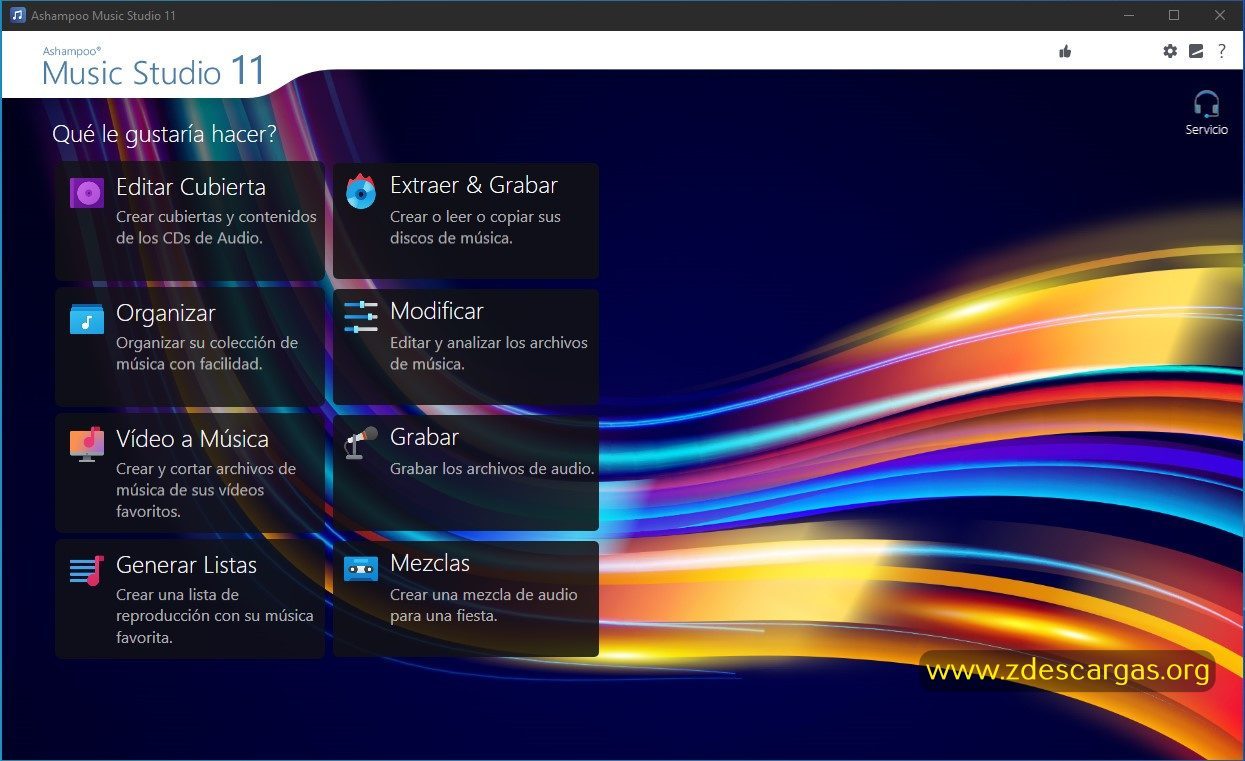Select the Organizar heading
Viewport: 1245px width, 761px height.
(166, 313)
